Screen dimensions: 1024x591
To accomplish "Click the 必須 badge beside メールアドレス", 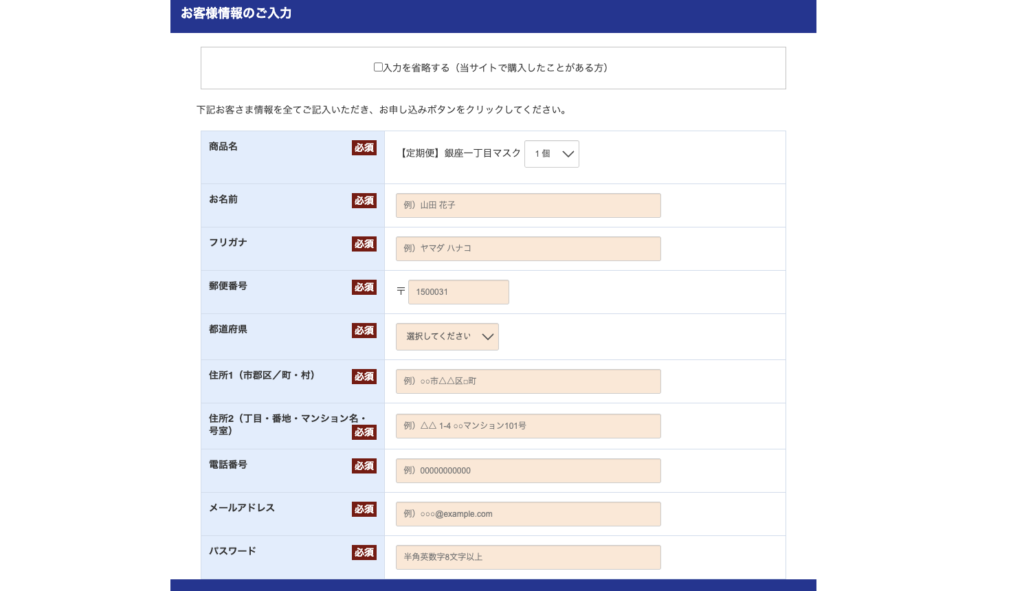I will 364,510.
